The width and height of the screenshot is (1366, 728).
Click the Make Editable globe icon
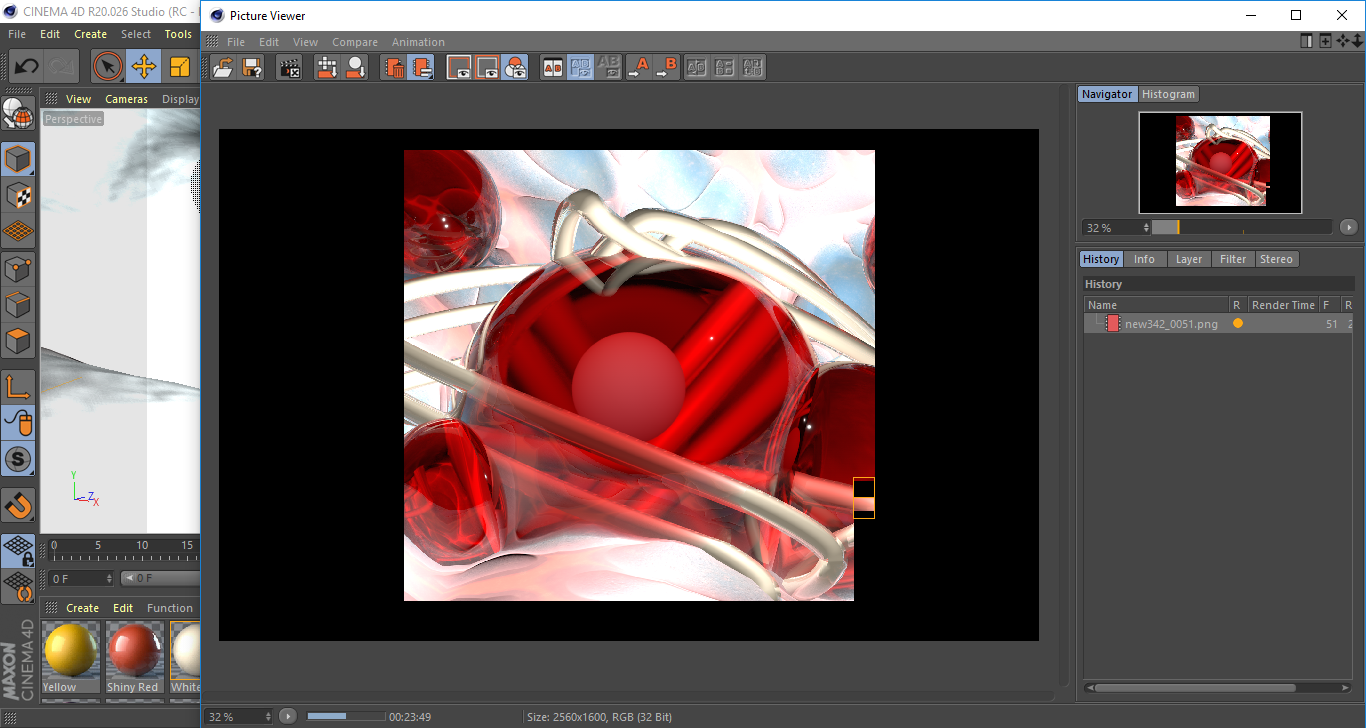pyautogui.click(x=18, y=113)
